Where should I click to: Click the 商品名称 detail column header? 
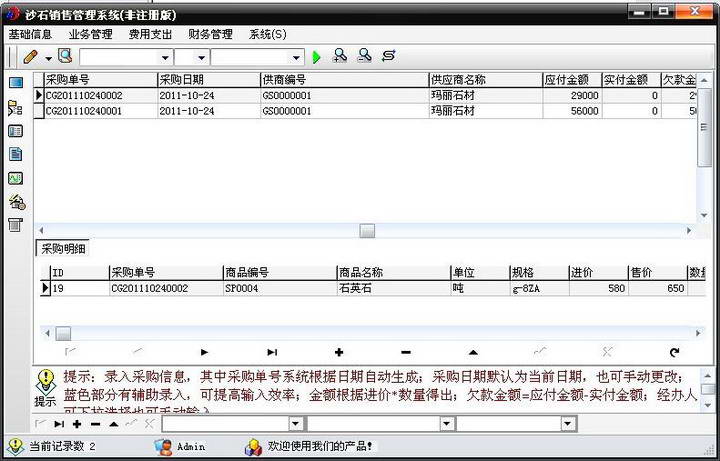pyautogui.click(x=394, y=273)
